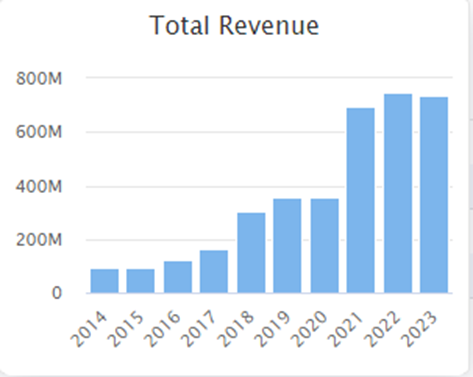Click the 2018 x-axis label
The height and width of the screenshot is (377, 473).
(235, 330)
